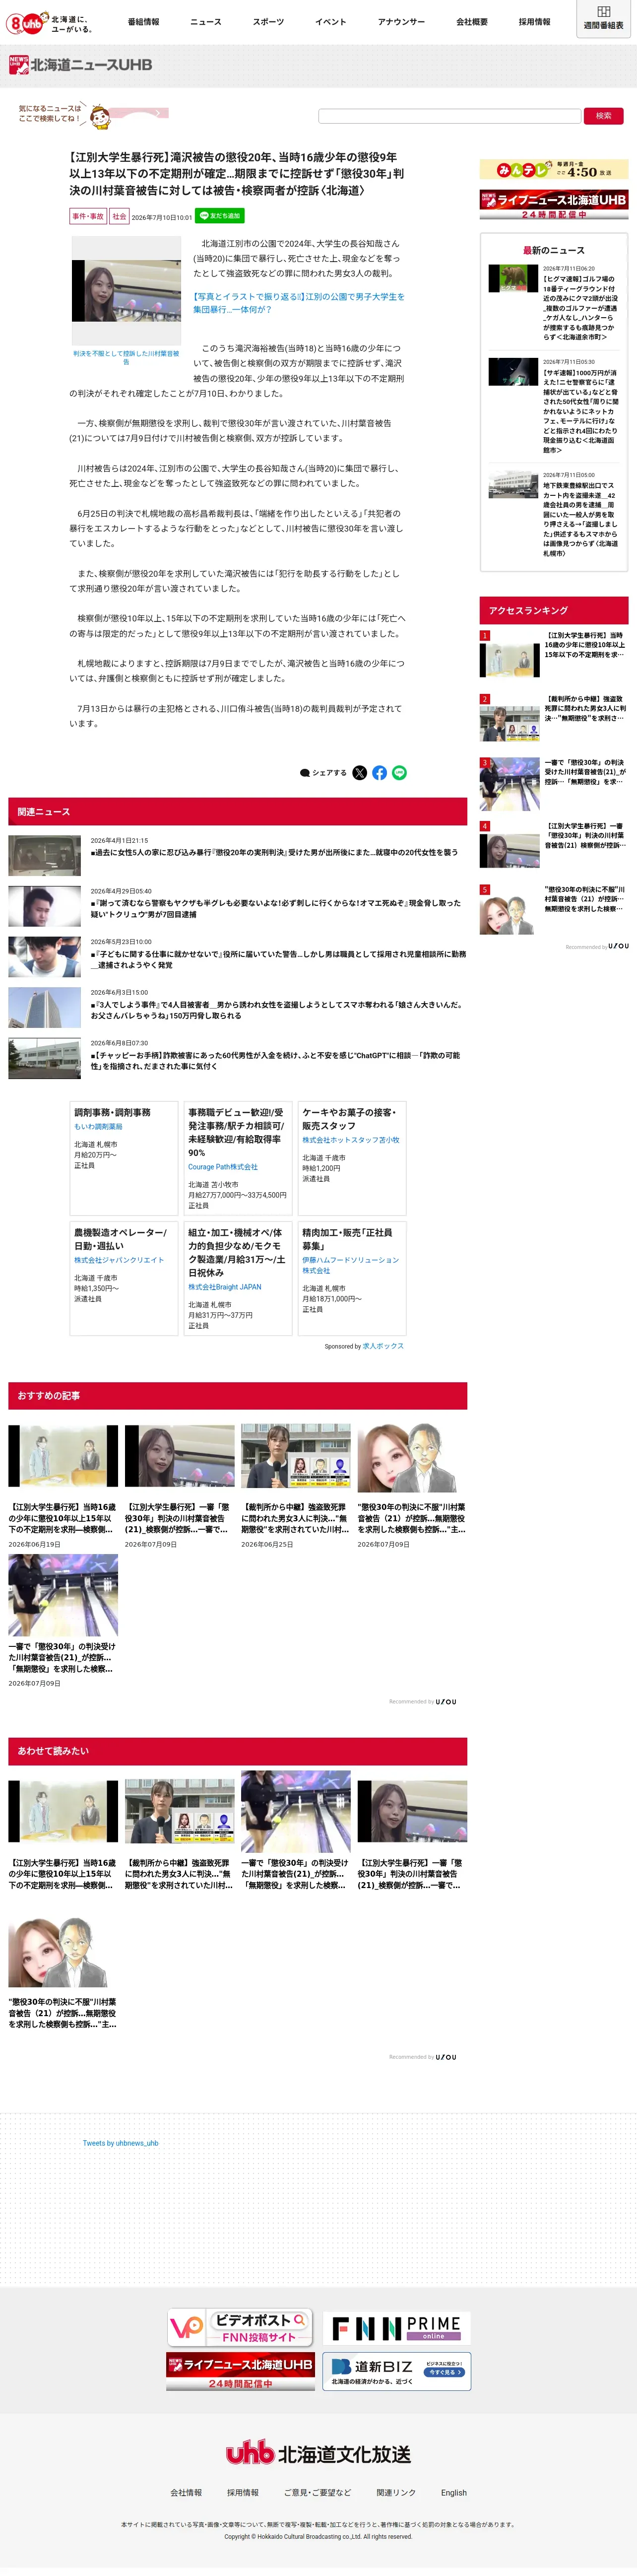Open the 組立・加工・機械オペ job listing
Viewport: 637px width, 2576px height.
coord(238,1278)
